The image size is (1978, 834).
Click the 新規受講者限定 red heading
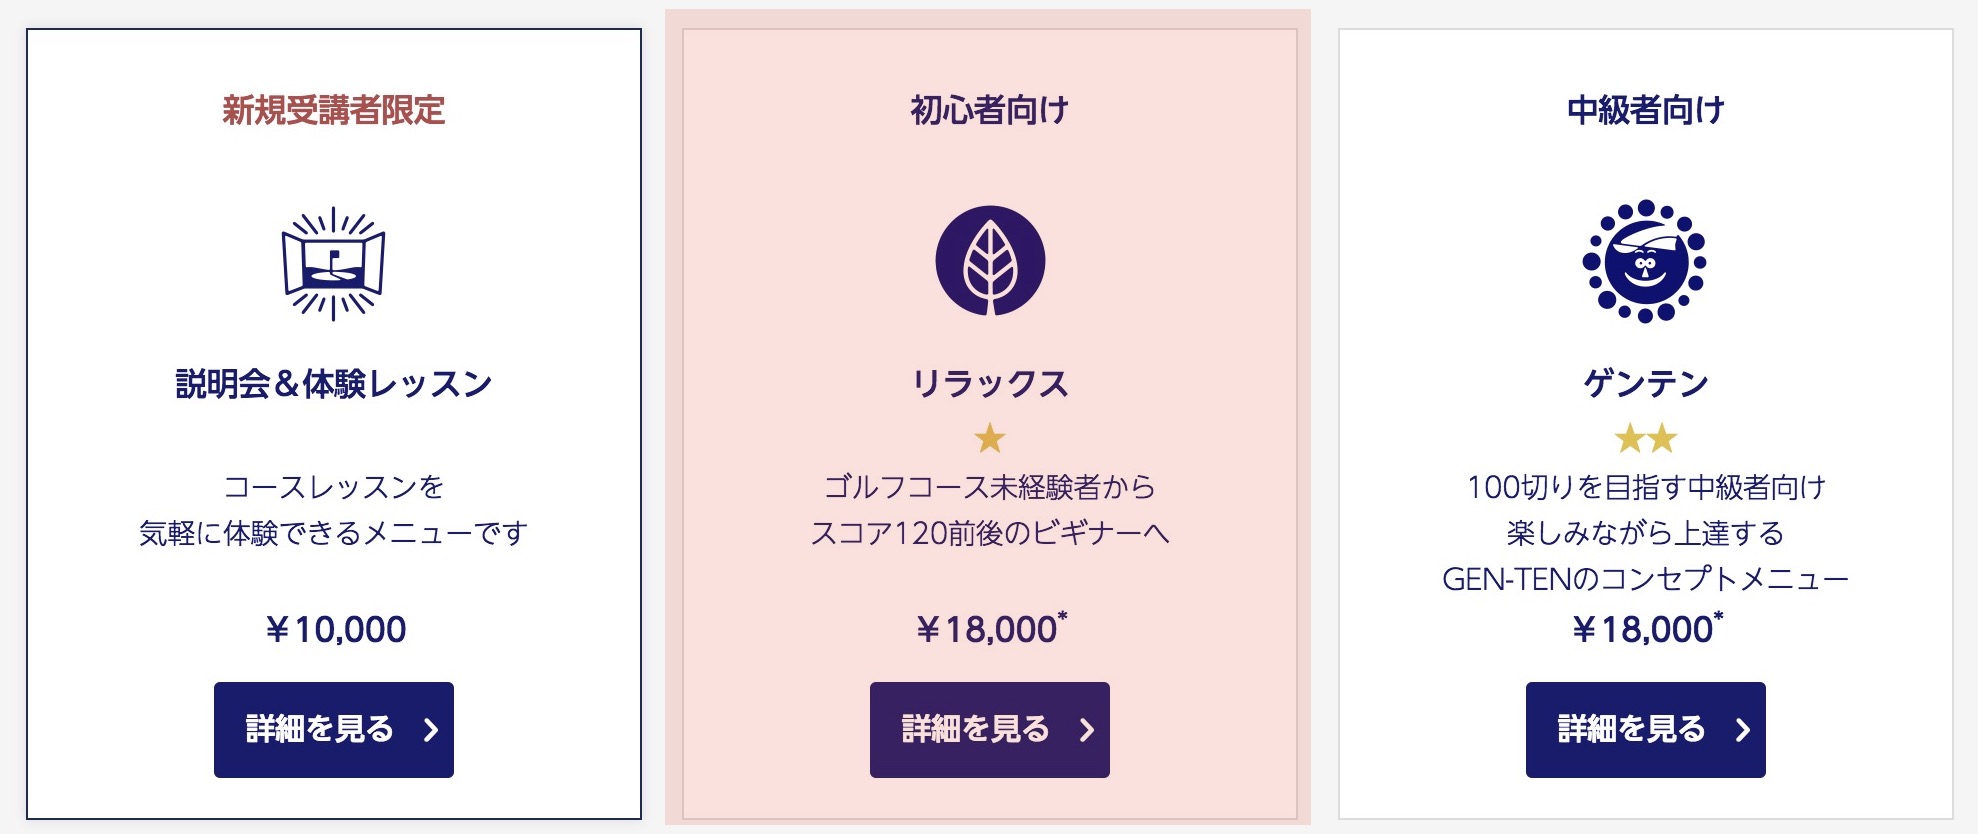pos(334,110)
